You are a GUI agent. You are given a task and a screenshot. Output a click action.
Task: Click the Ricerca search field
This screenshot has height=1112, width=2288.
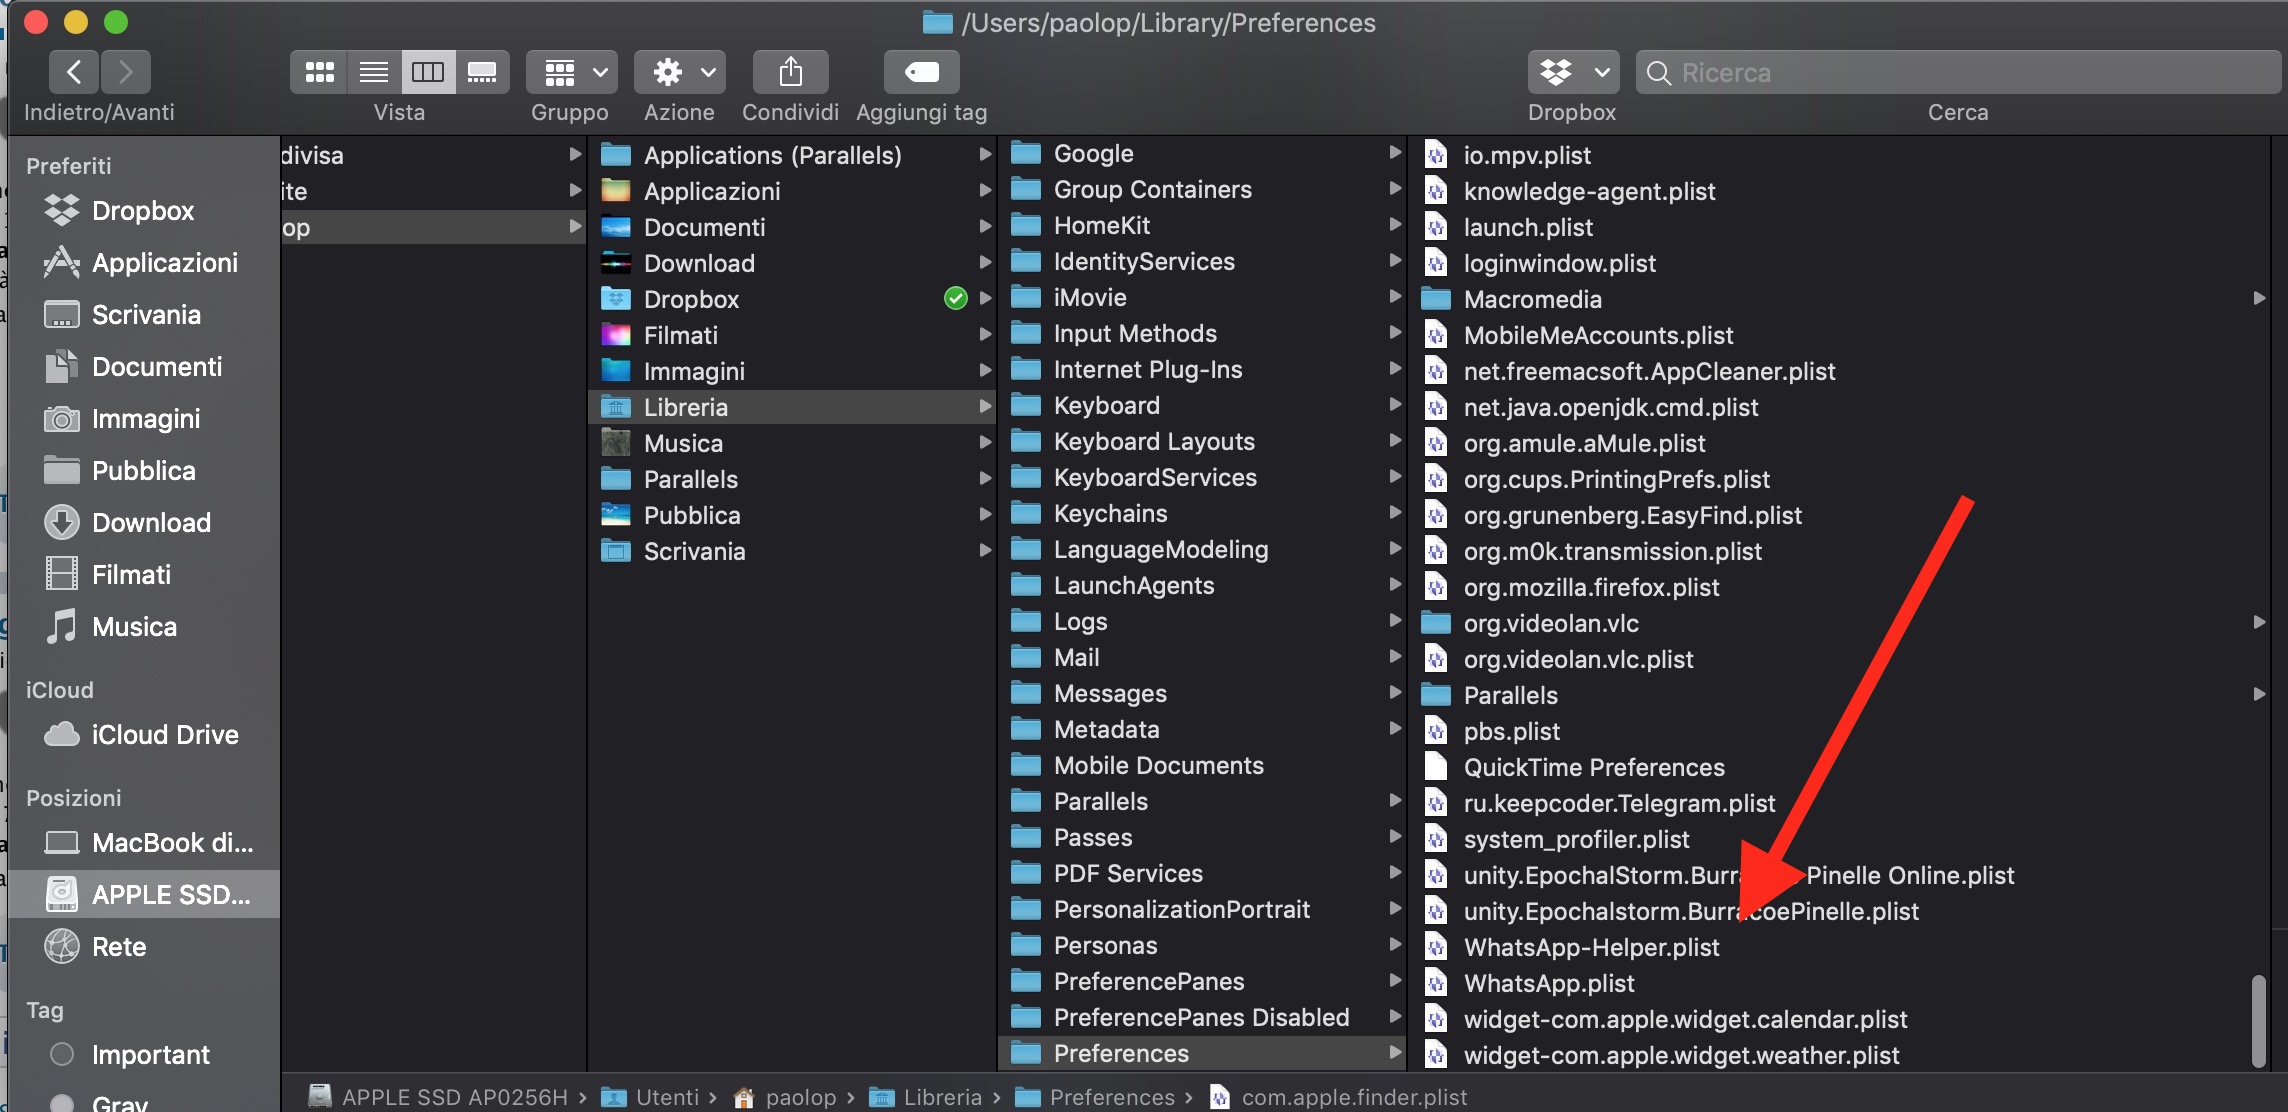pos(1958,72)
